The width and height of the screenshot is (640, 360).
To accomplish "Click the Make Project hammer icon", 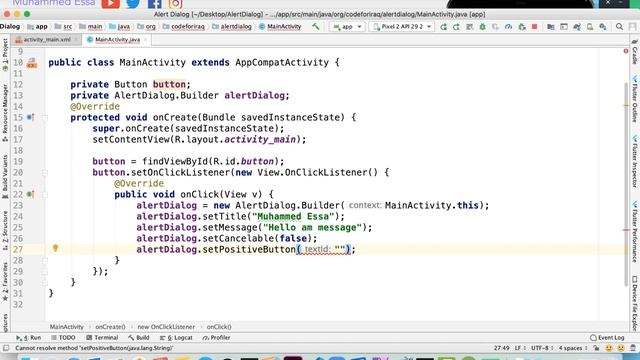I will click(x=316, y=27).
